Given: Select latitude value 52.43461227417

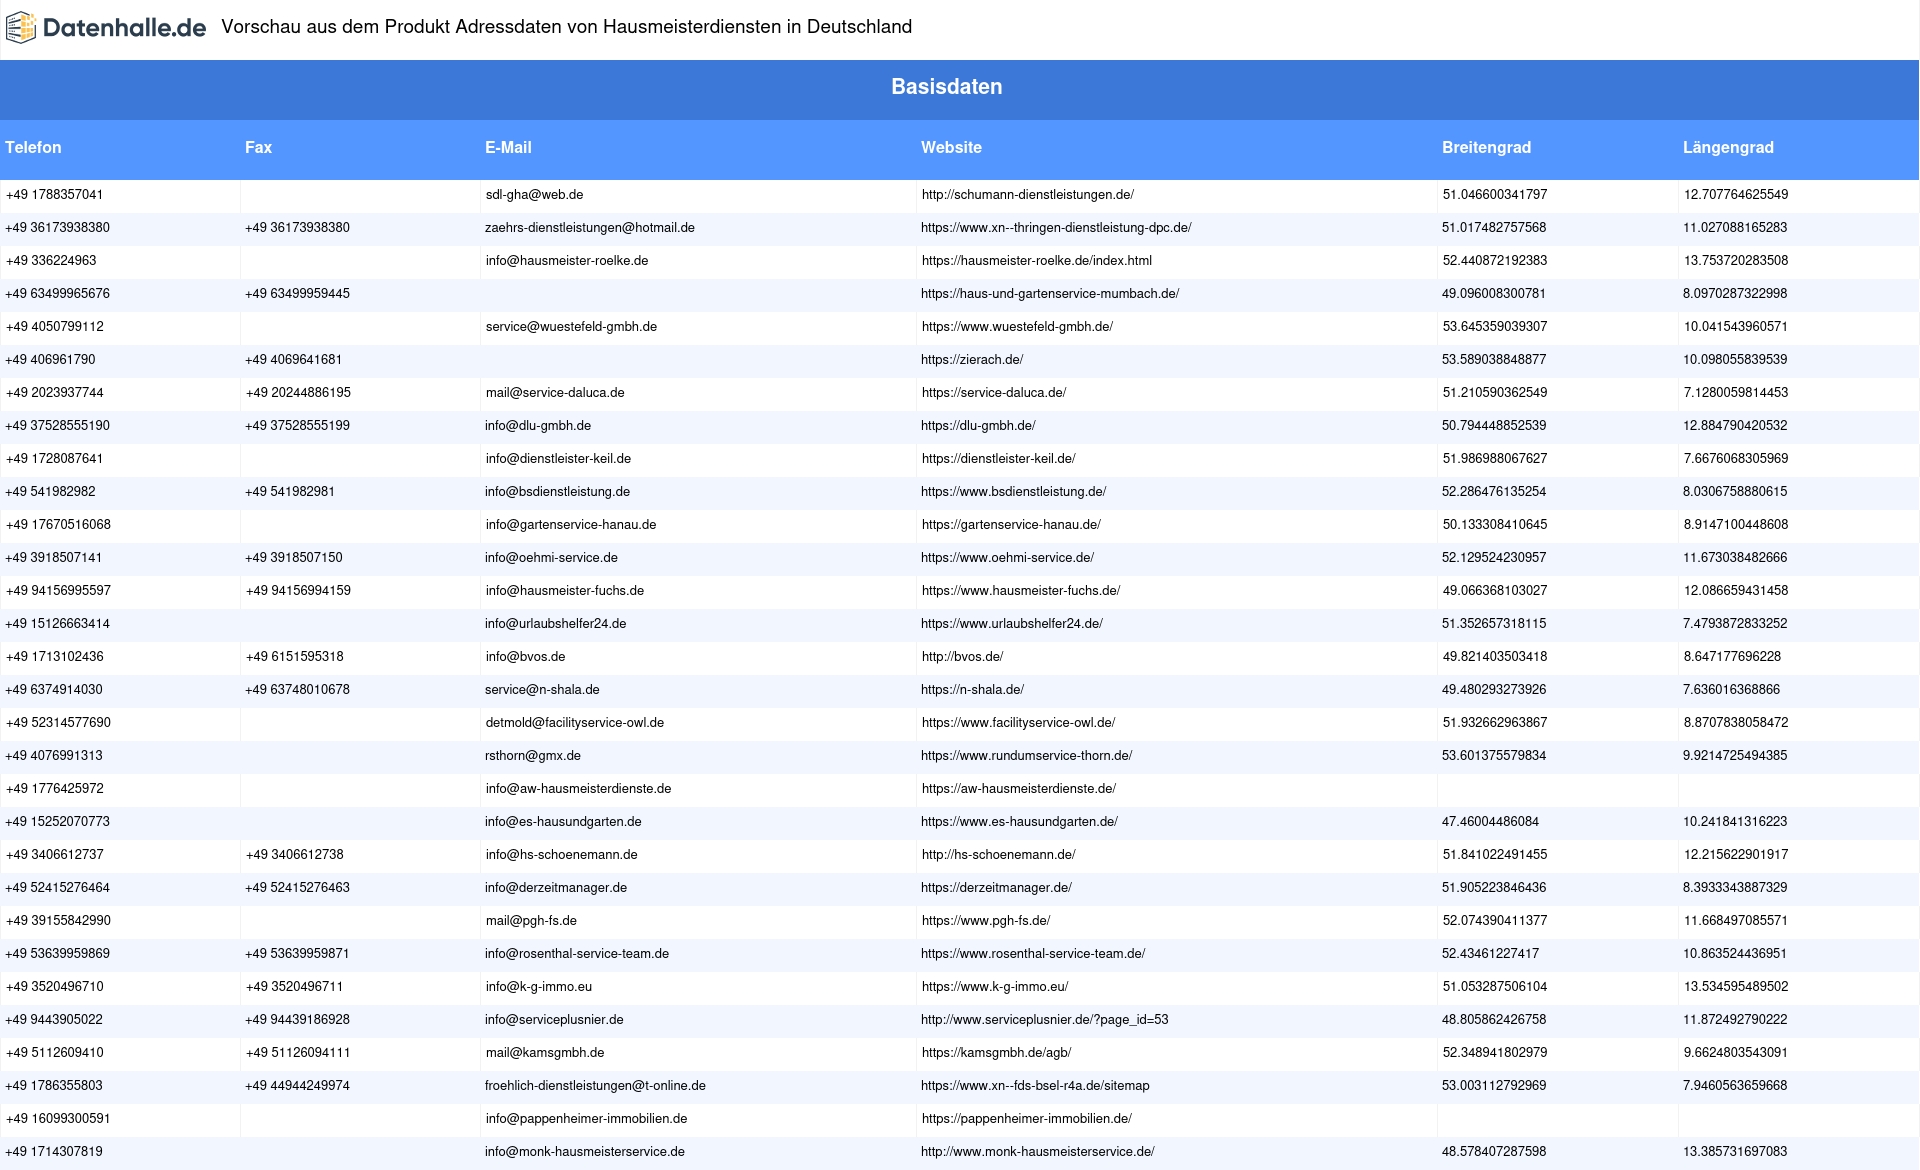Looking at the screenshot, I should click(1490, 954).
